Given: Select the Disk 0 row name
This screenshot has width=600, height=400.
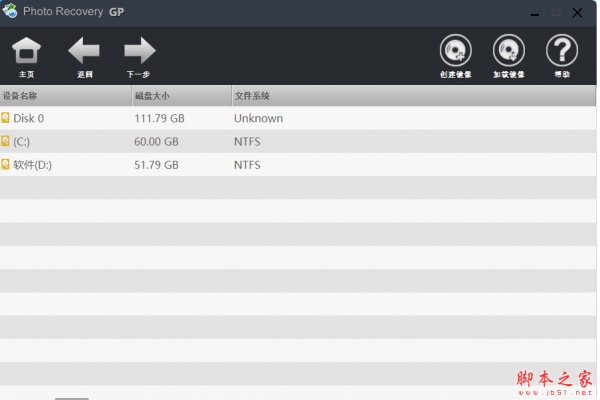Looking at the screenshot, I should (x=29, y=118).
